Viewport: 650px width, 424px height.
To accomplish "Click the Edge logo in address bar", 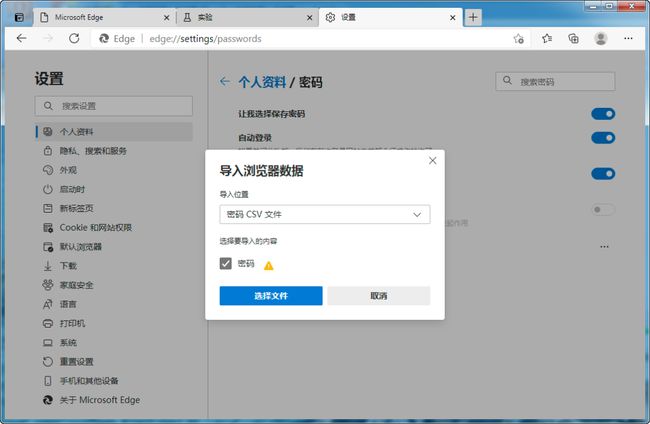I will 104,39.
